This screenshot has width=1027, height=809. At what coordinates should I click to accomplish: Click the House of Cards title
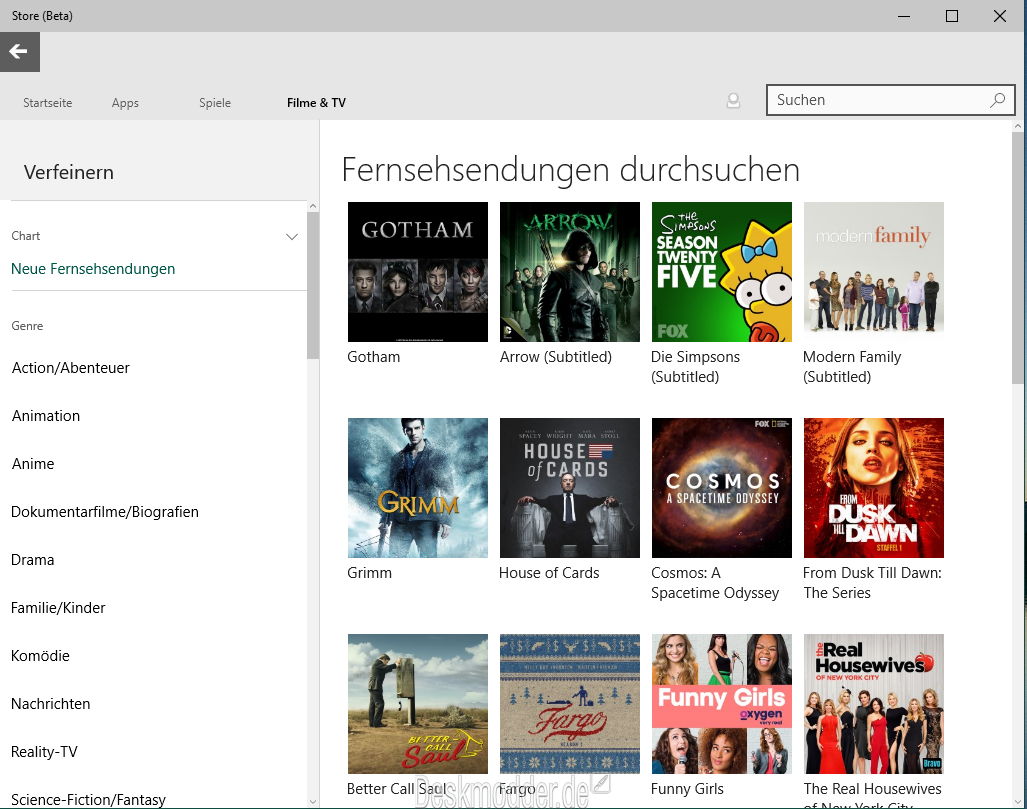[549, 573]
